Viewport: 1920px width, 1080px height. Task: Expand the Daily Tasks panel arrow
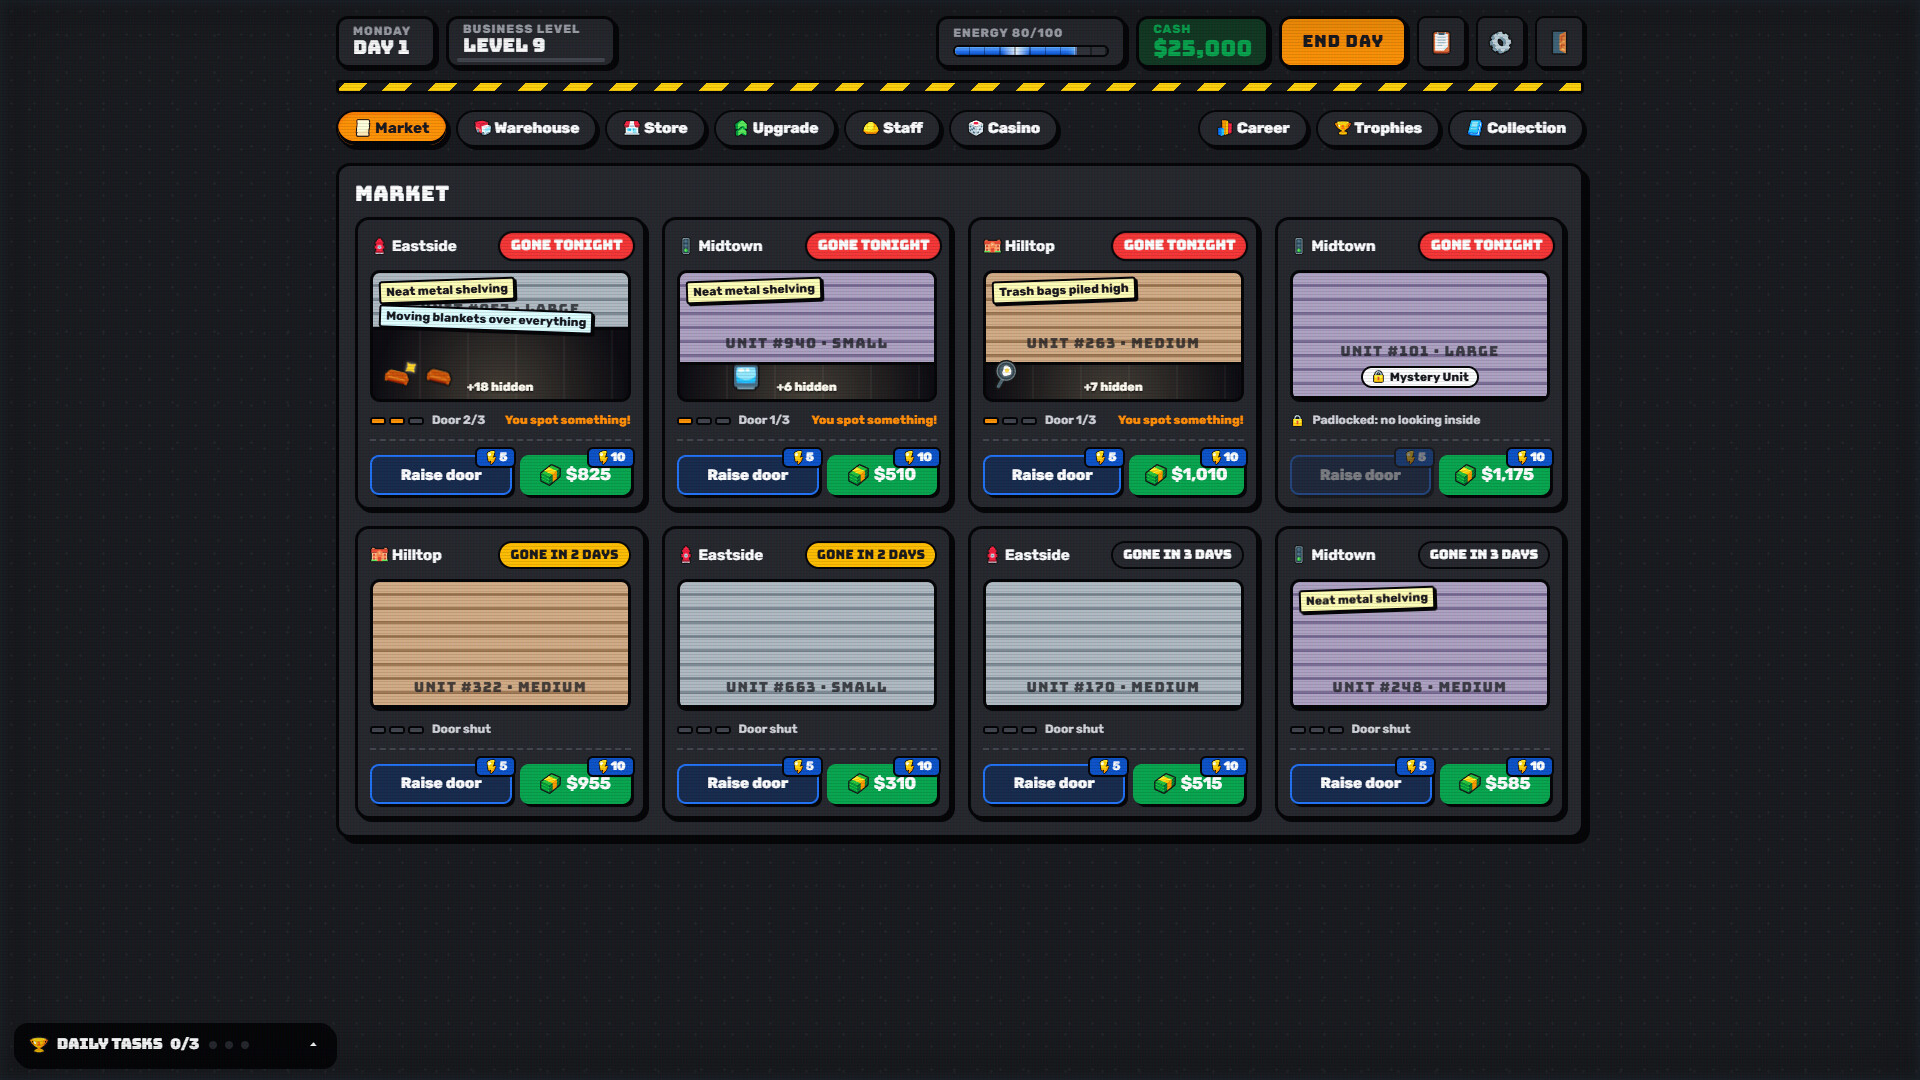coord(313,1044)
